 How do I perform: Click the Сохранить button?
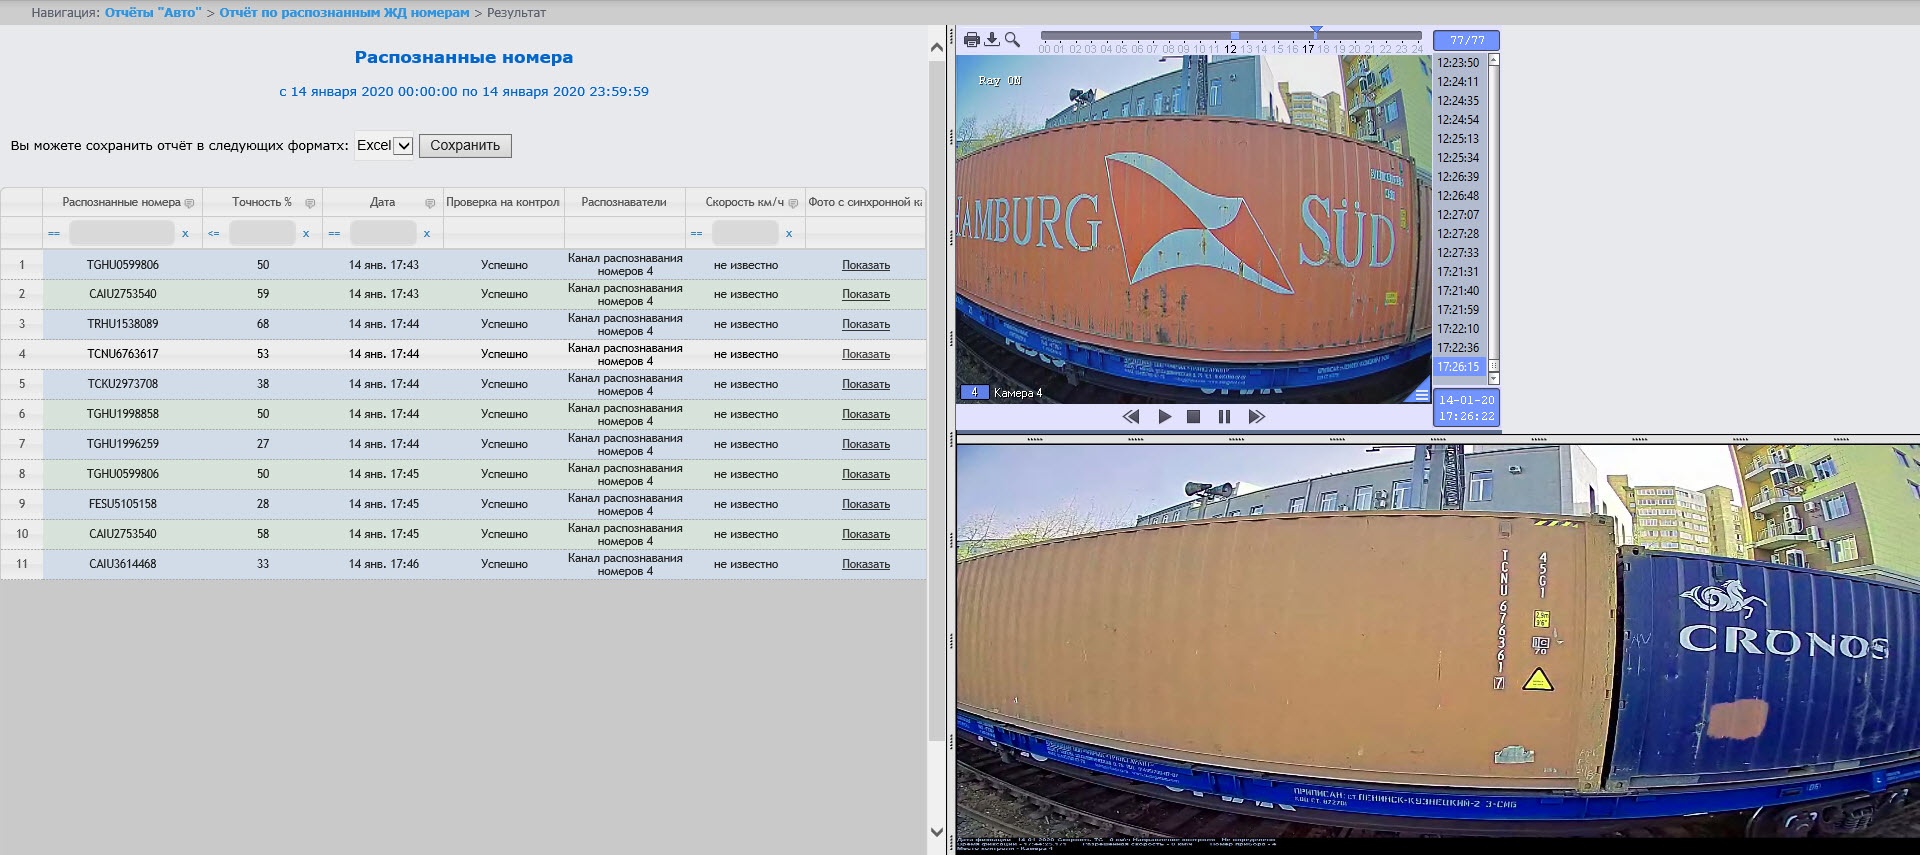point(465,146)
